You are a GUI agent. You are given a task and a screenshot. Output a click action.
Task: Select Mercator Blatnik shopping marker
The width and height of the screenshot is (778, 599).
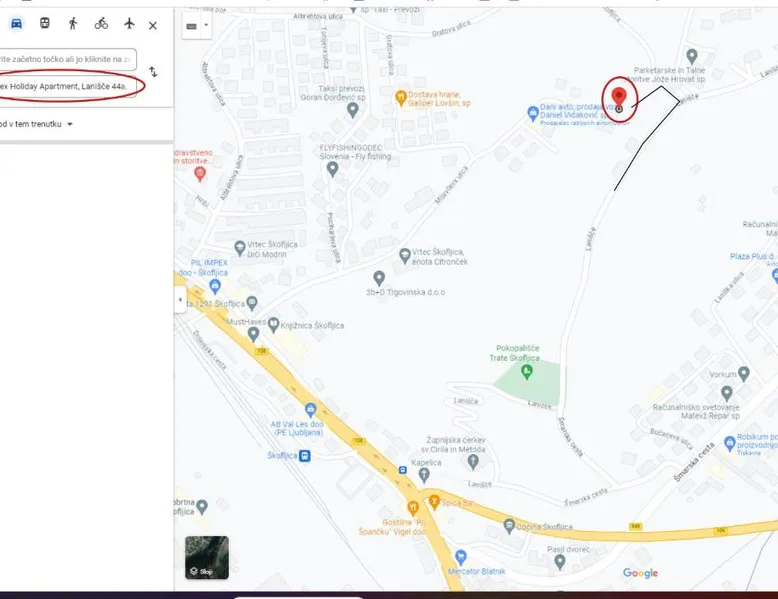point(460,556)
